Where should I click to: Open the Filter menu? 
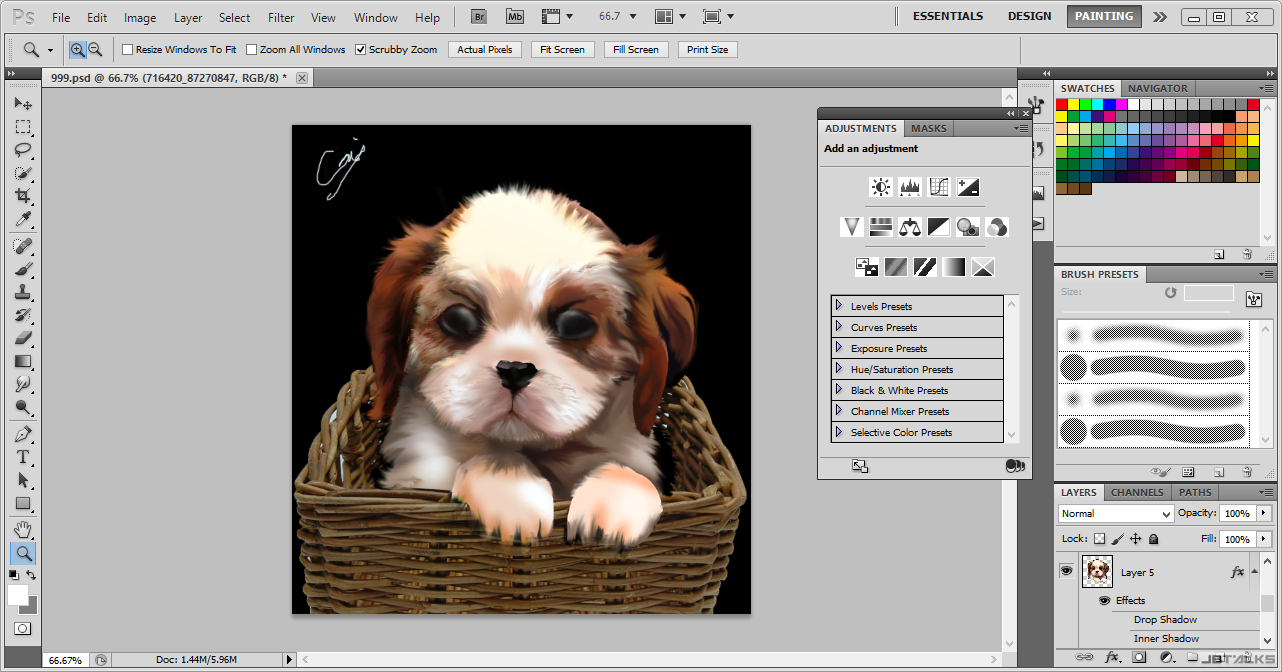pyautogui.click(x=281, y=17)
